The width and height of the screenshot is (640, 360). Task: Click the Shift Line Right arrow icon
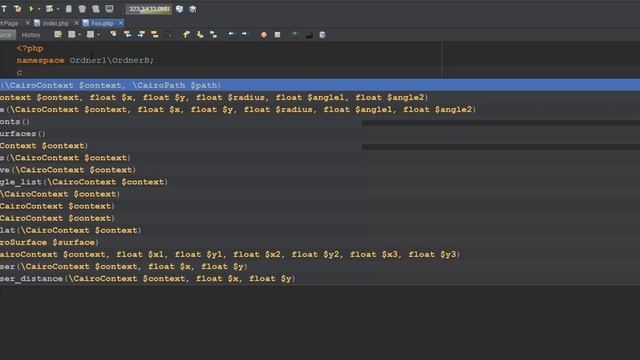coord(244,34)
